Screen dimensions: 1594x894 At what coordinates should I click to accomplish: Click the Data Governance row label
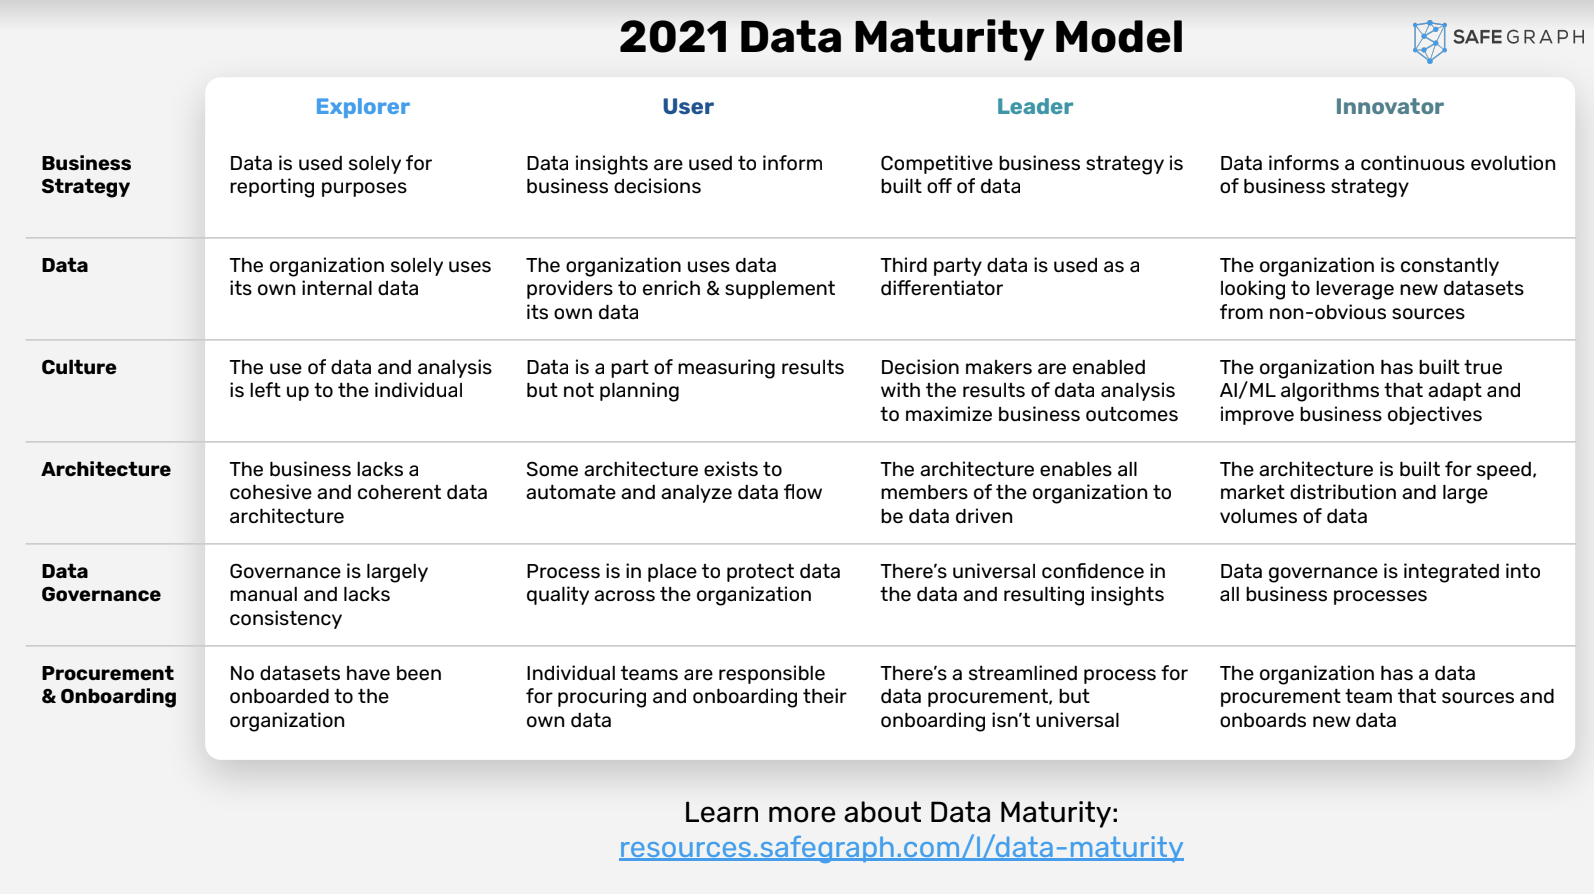[x=100, y=583]
